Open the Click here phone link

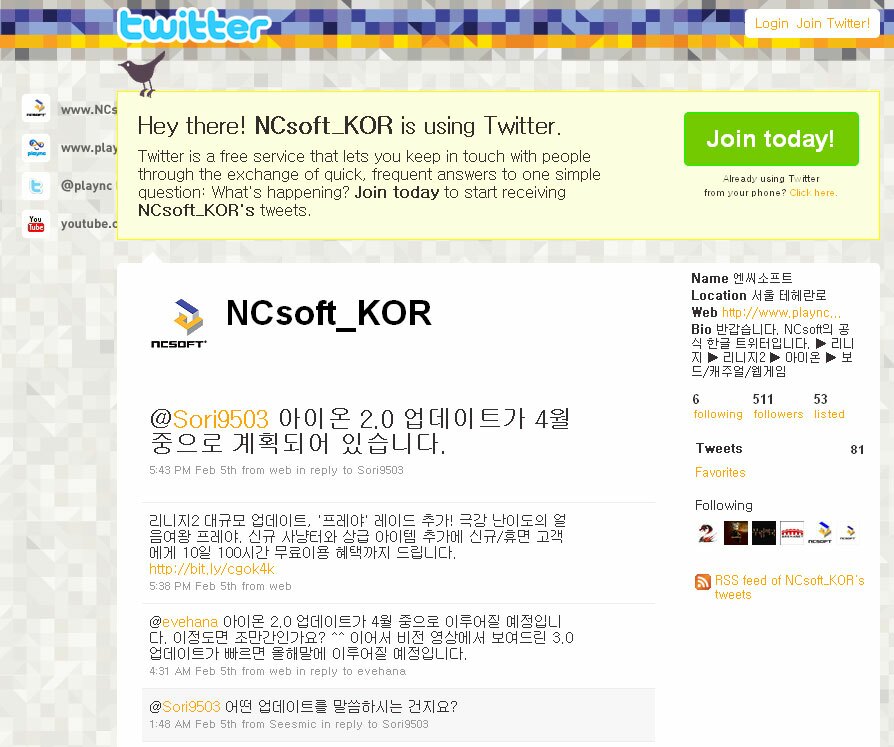(x=813, y=193)
